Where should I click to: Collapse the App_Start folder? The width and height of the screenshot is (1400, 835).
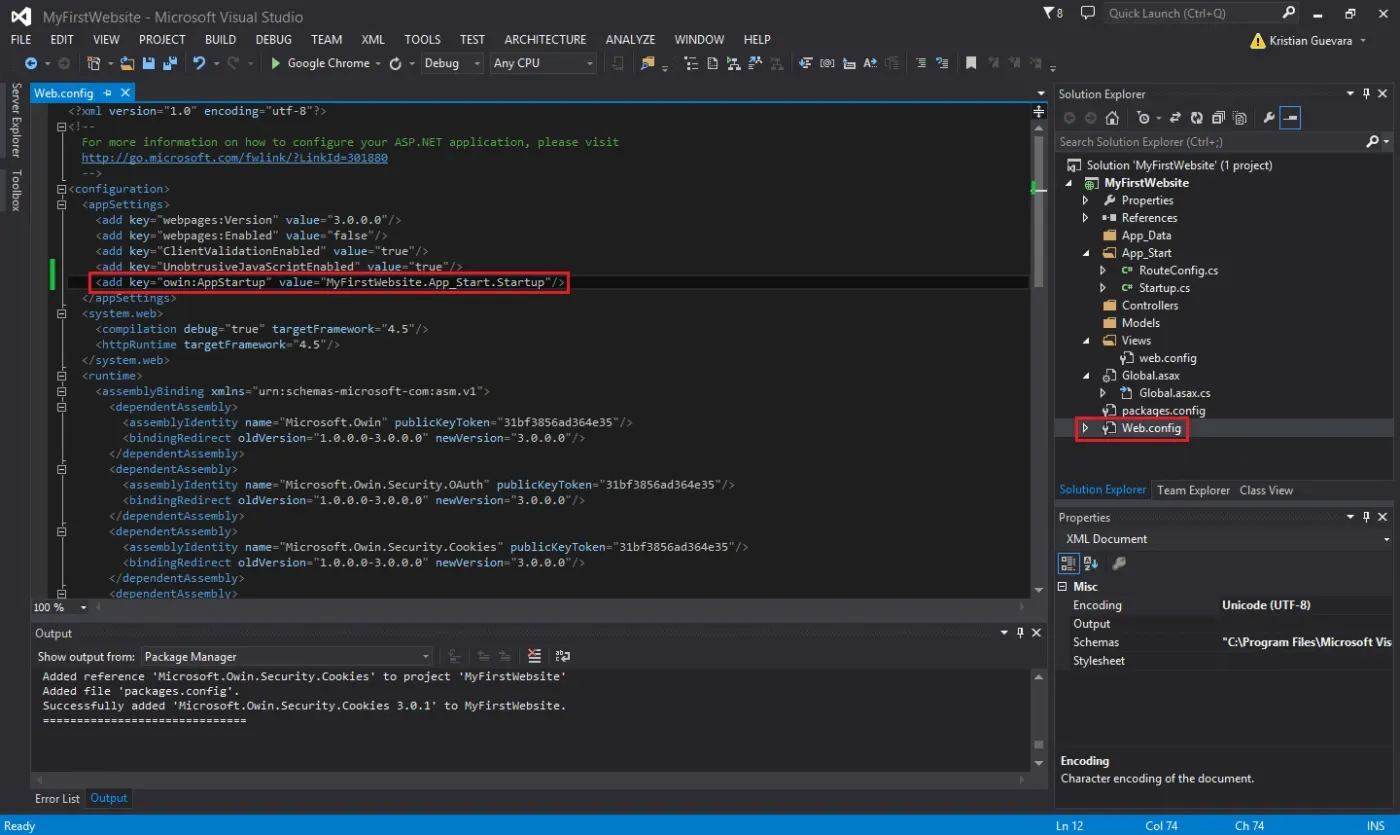(x=1086, y=253)
